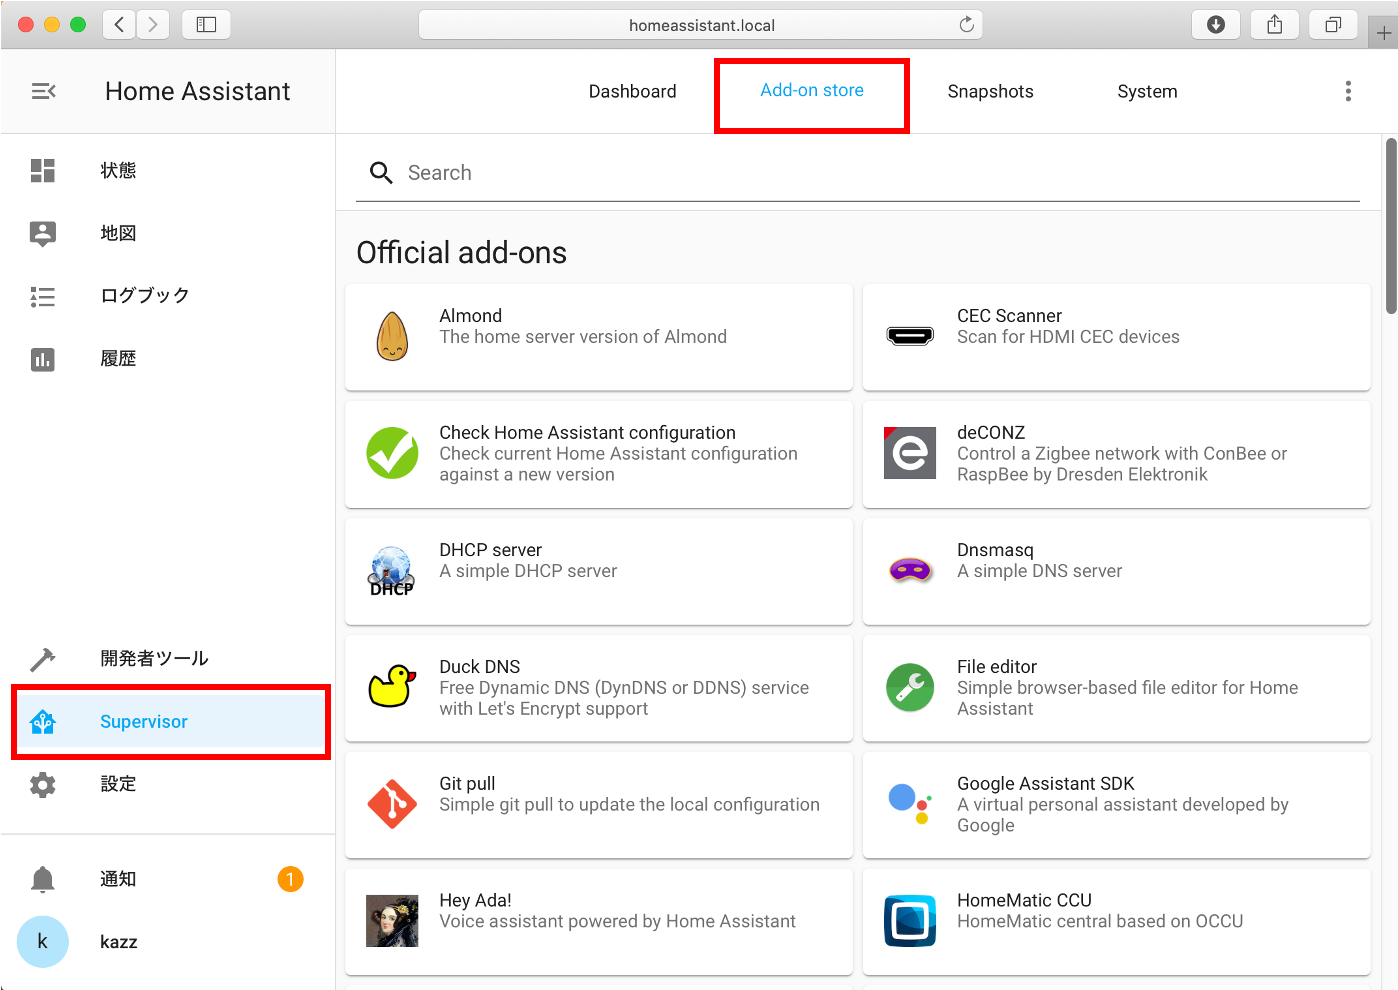Open the System tab
This screenshot has width=1398, height=990.
click(x=1147, y=91)
